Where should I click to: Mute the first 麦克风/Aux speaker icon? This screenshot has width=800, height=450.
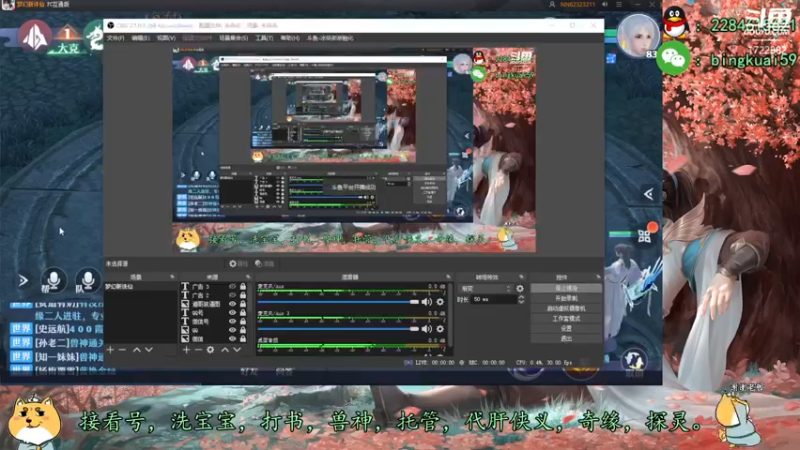pyautogui.click(x=427, y=302)
